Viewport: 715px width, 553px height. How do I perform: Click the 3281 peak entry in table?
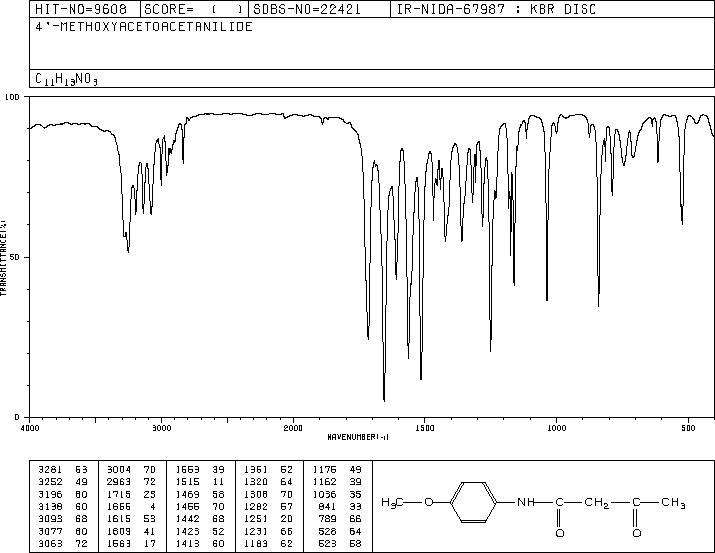62,470
